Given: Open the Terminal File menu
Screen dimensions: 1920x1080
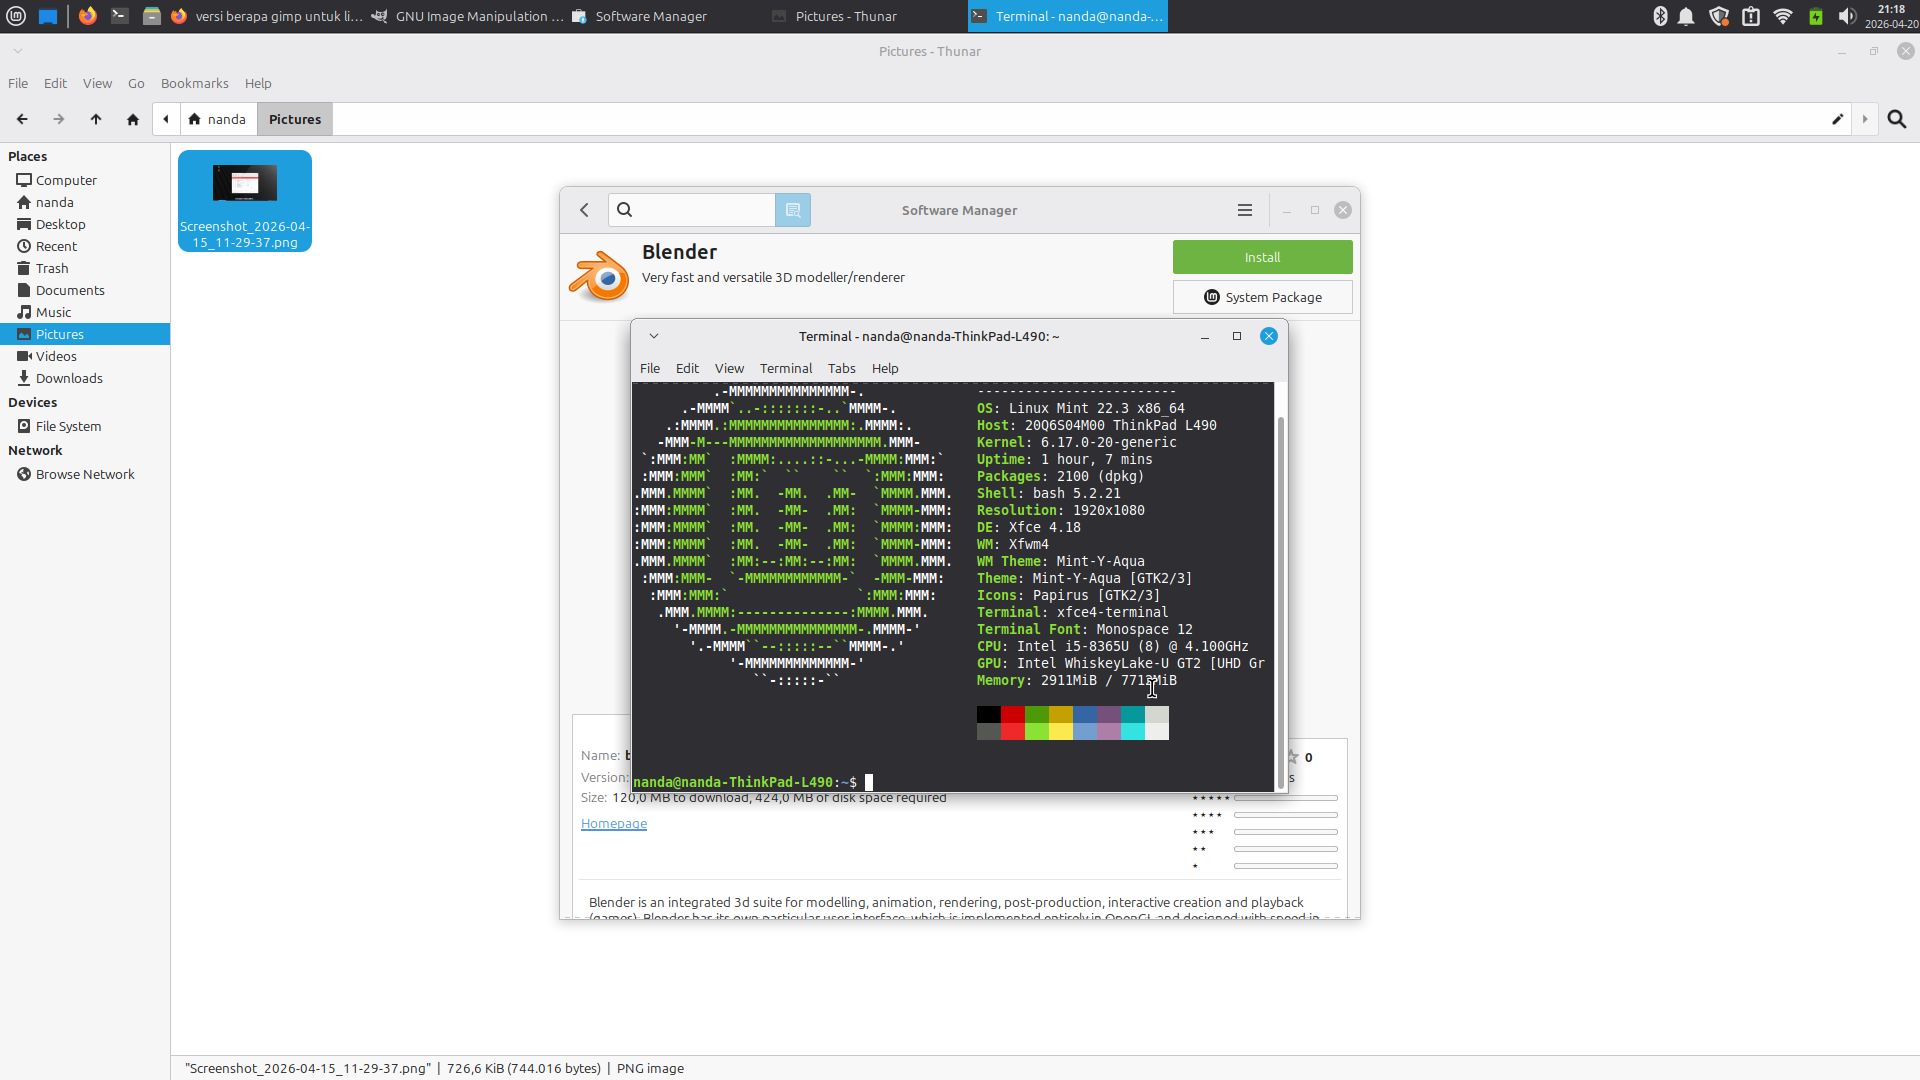Looking at the screenshot, I should click(x=650, y=368).
